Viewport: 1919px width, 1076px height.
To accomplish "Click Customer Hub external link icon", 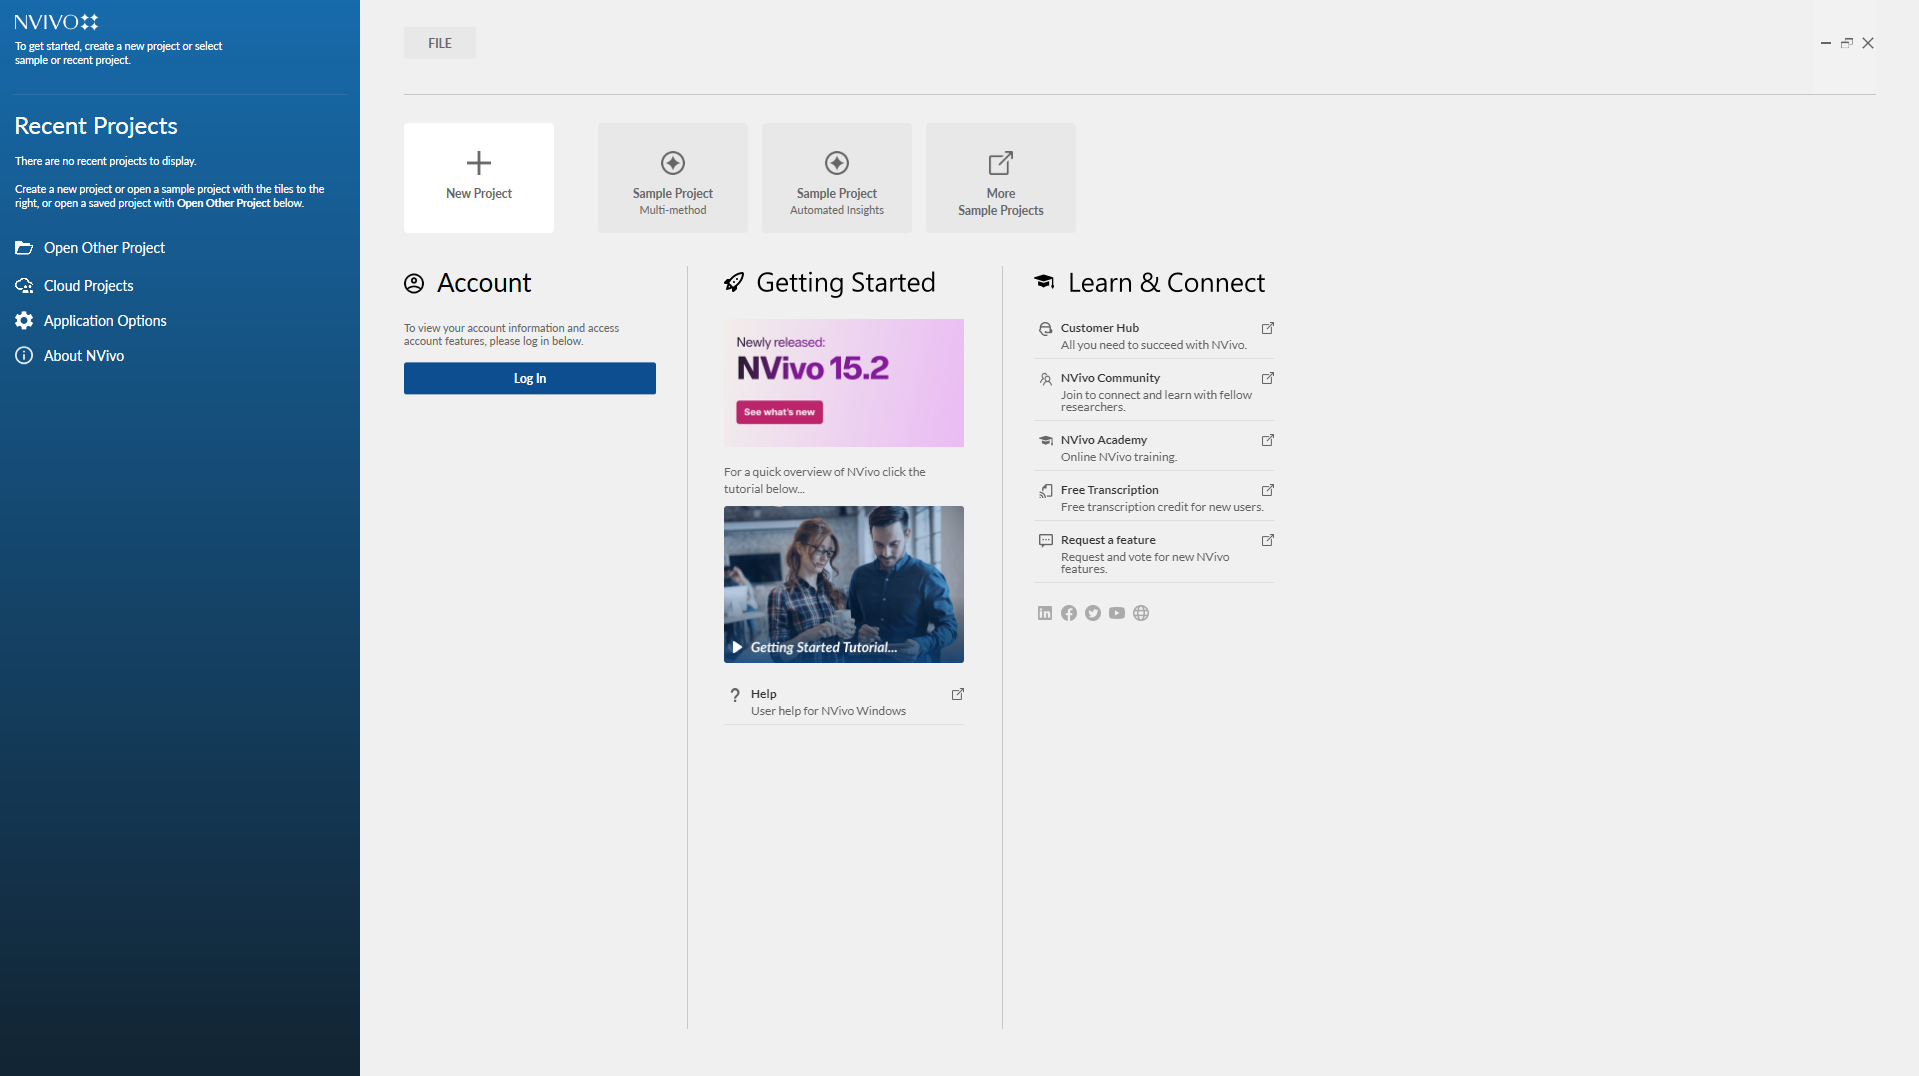I will (x=1267, y=328).
